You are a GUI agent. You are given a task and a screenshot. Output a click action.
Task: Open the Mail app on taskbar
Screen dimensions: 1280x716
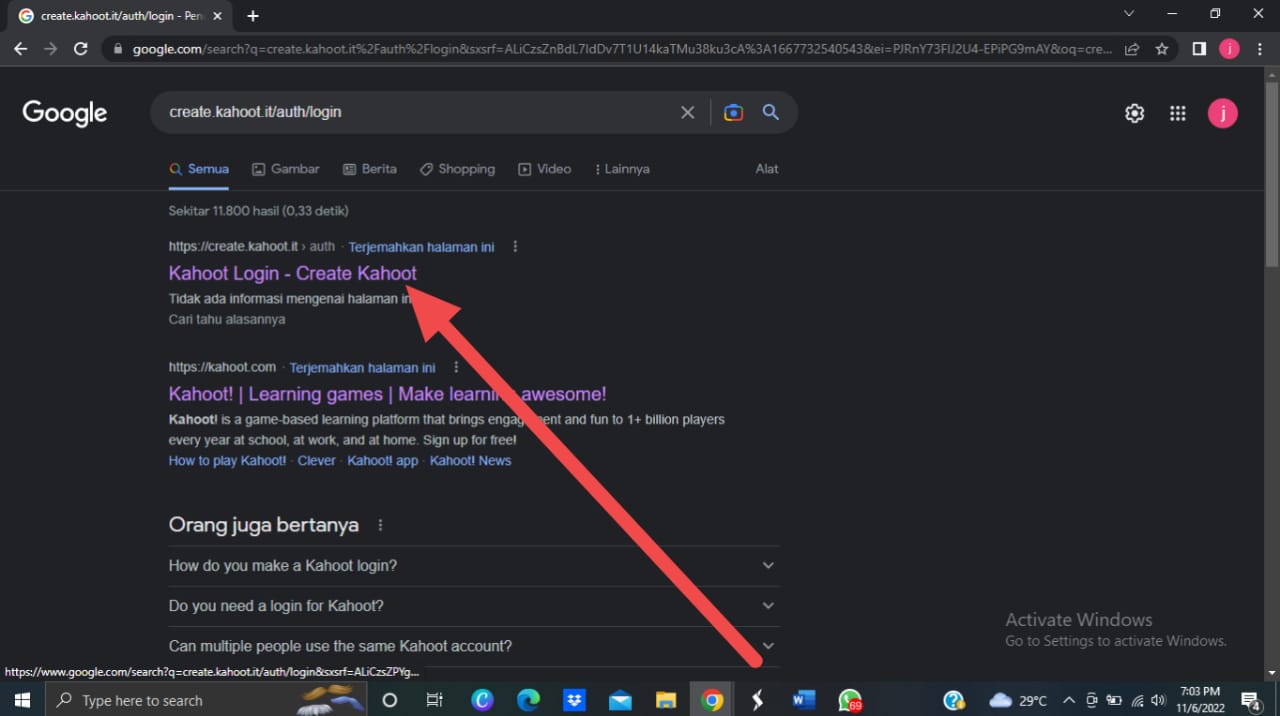620,700
